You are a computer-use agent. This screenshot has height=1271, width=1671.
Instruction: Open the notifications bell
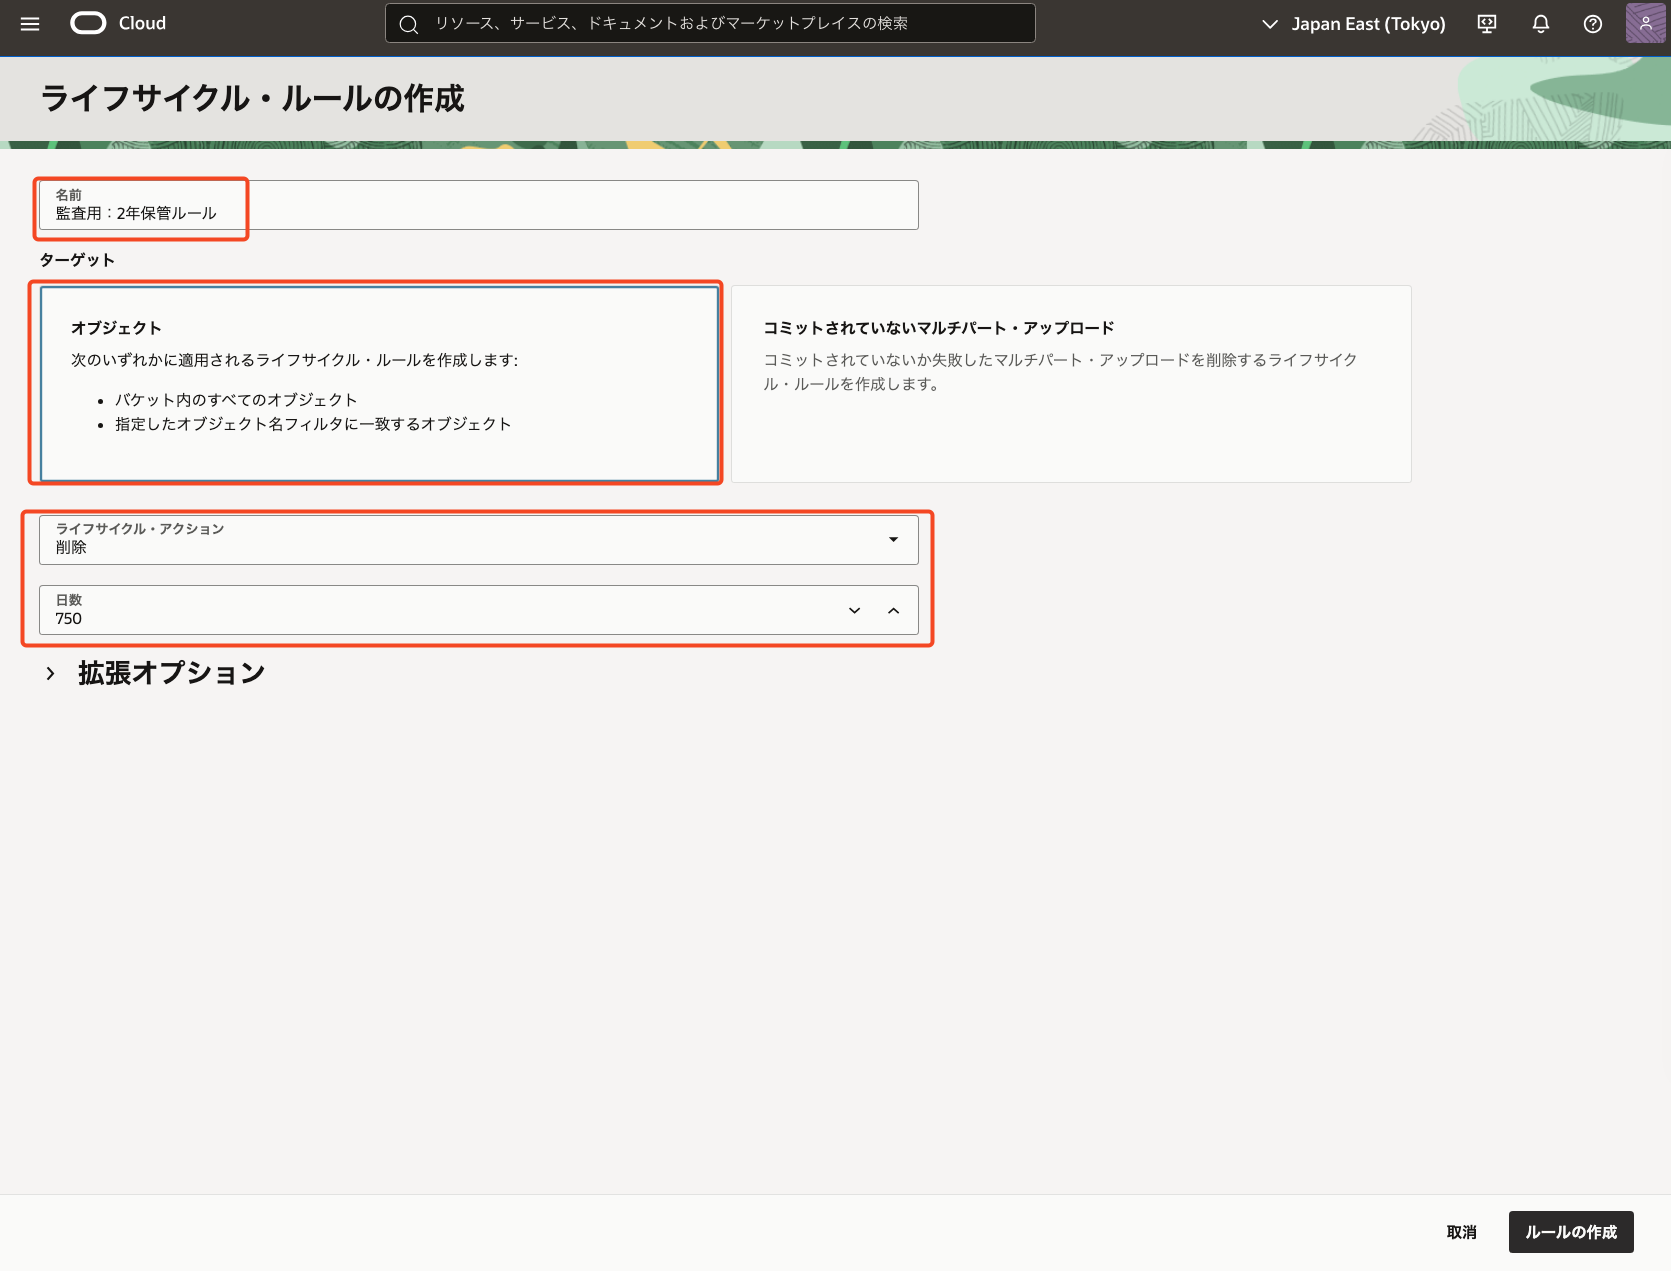(1540, 24)
